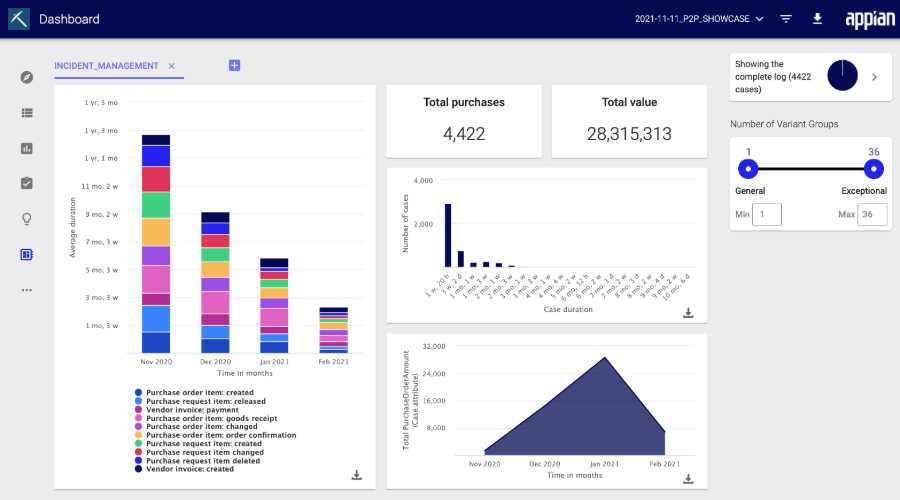
Task: Click the Exceptional variant slider handle
Action: [874, 169]
